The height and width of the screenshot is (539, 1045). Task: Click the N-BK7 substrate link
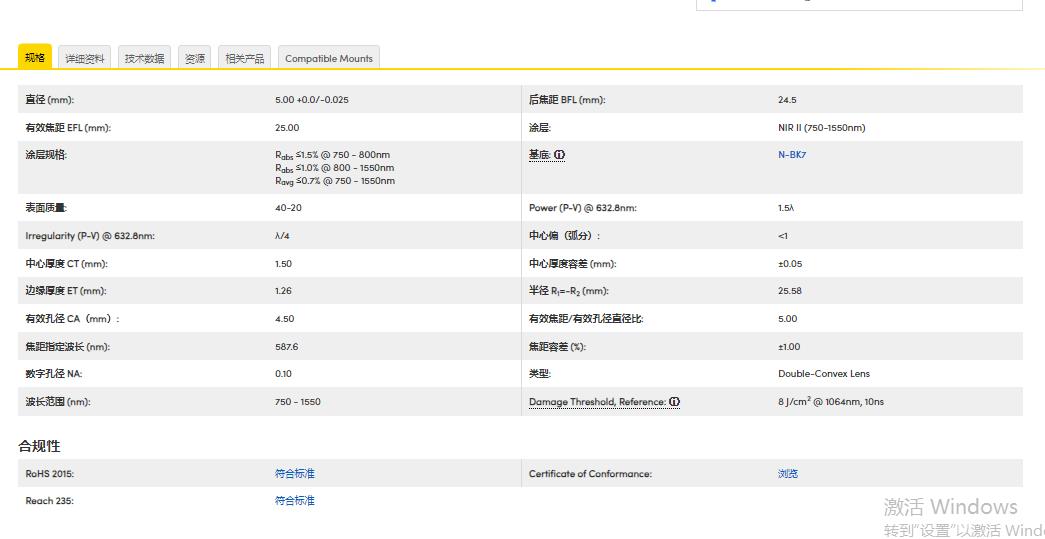791,155
